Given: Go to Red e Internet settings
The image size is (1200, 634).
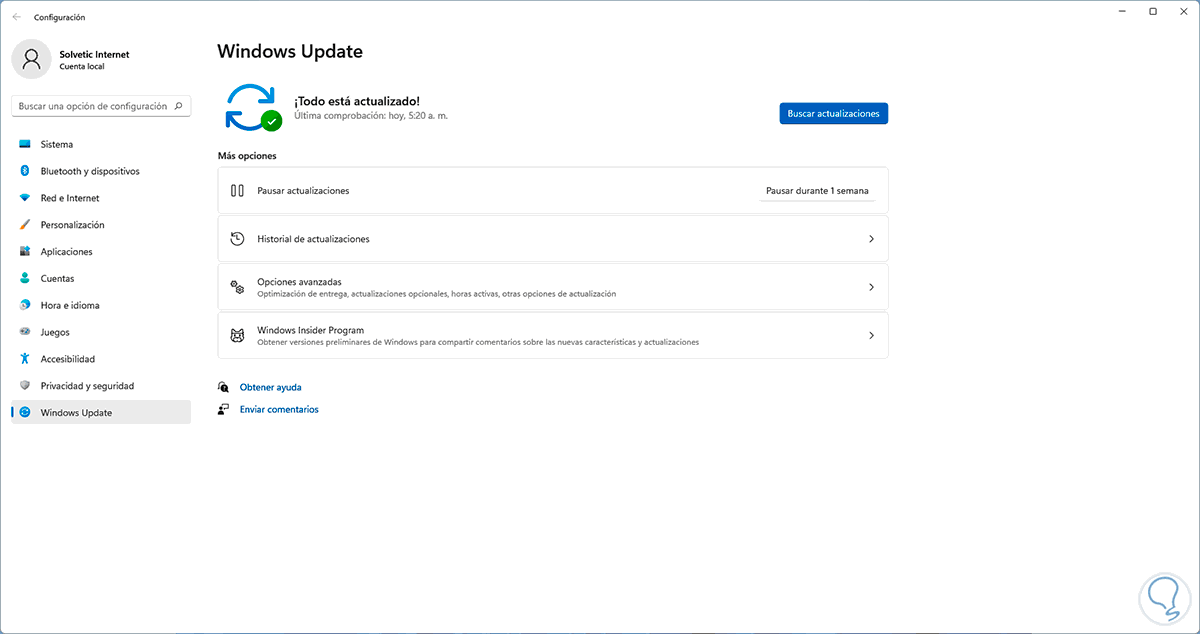Looking at the screenshot, I should pos(101,198).
